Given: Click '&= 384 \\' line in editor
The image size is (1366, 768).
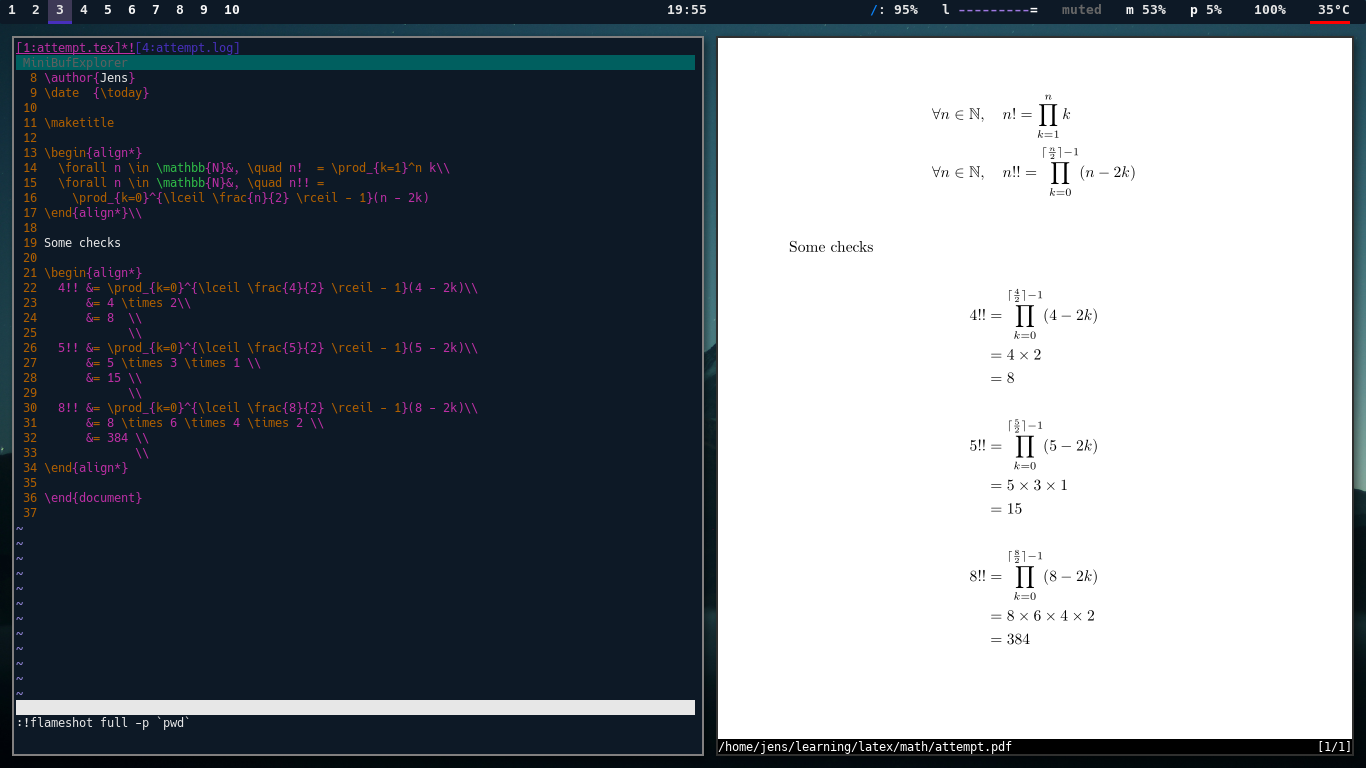Looking at the screenshot, I should pos(117,437).
